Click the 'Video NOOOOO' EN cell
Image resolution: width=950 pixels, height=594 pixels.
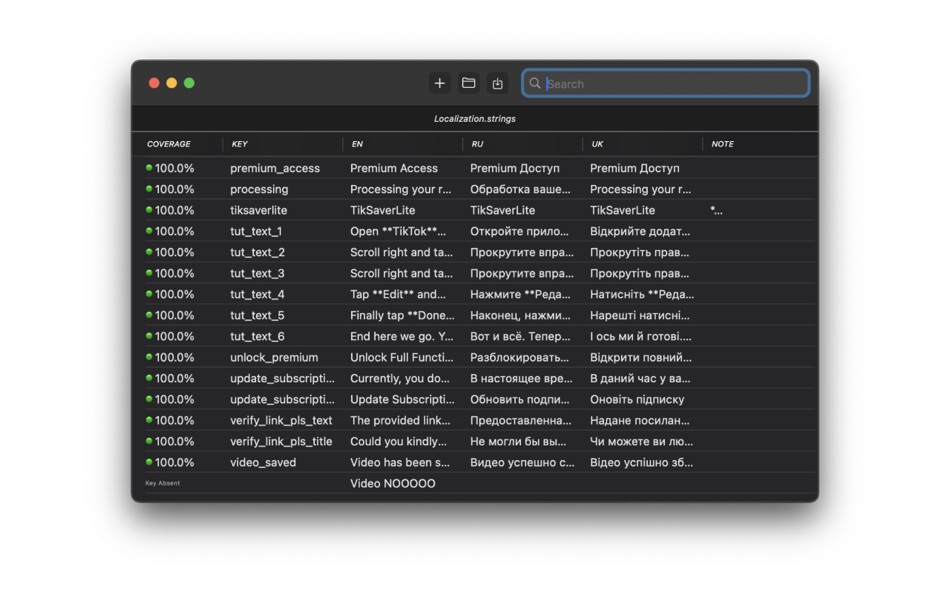[393, 484]
